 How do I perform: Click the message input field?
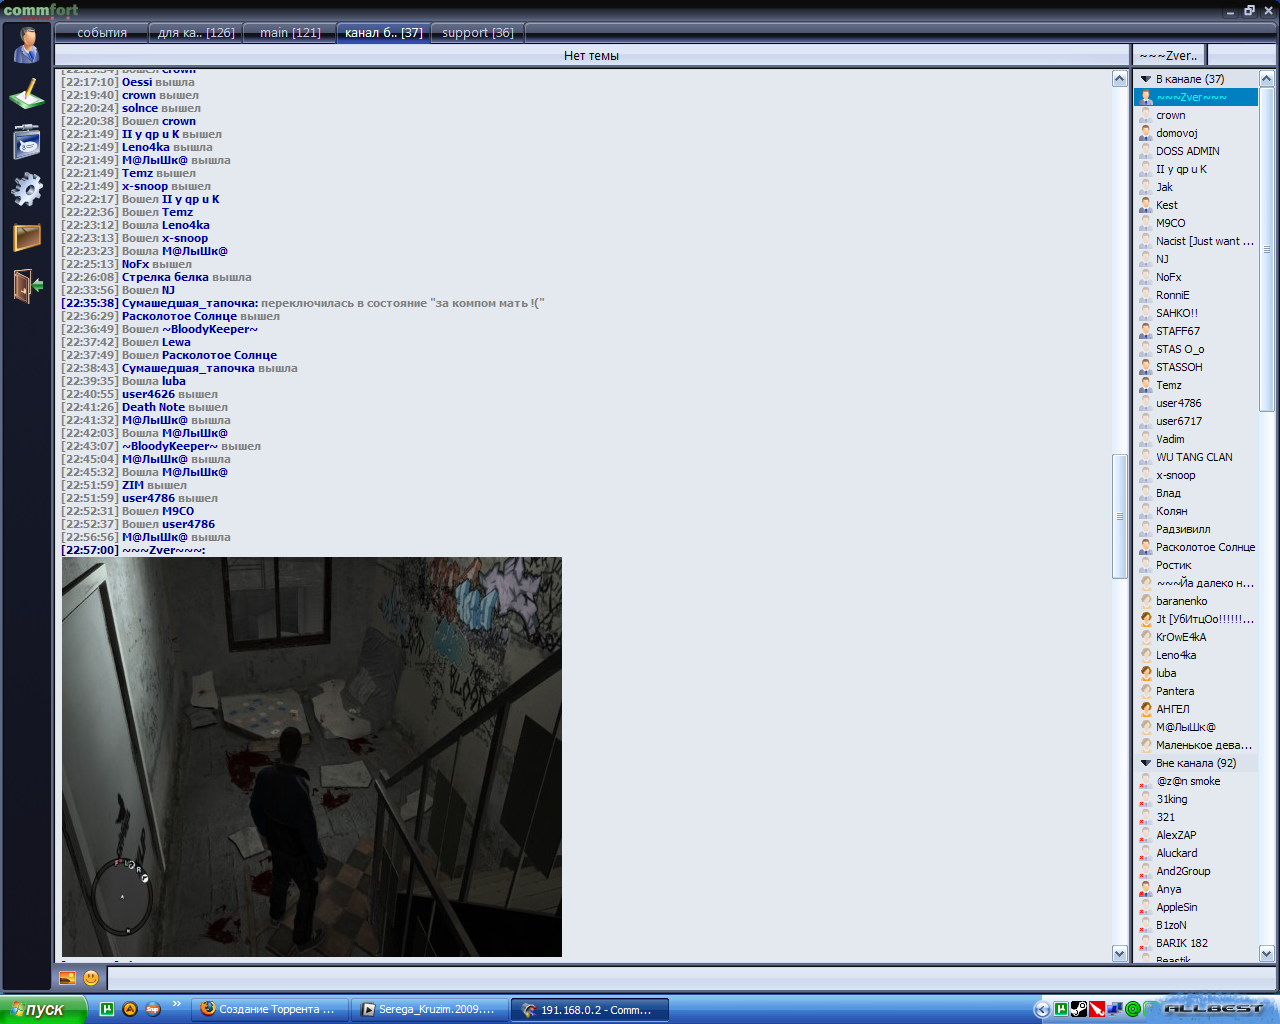690,978
